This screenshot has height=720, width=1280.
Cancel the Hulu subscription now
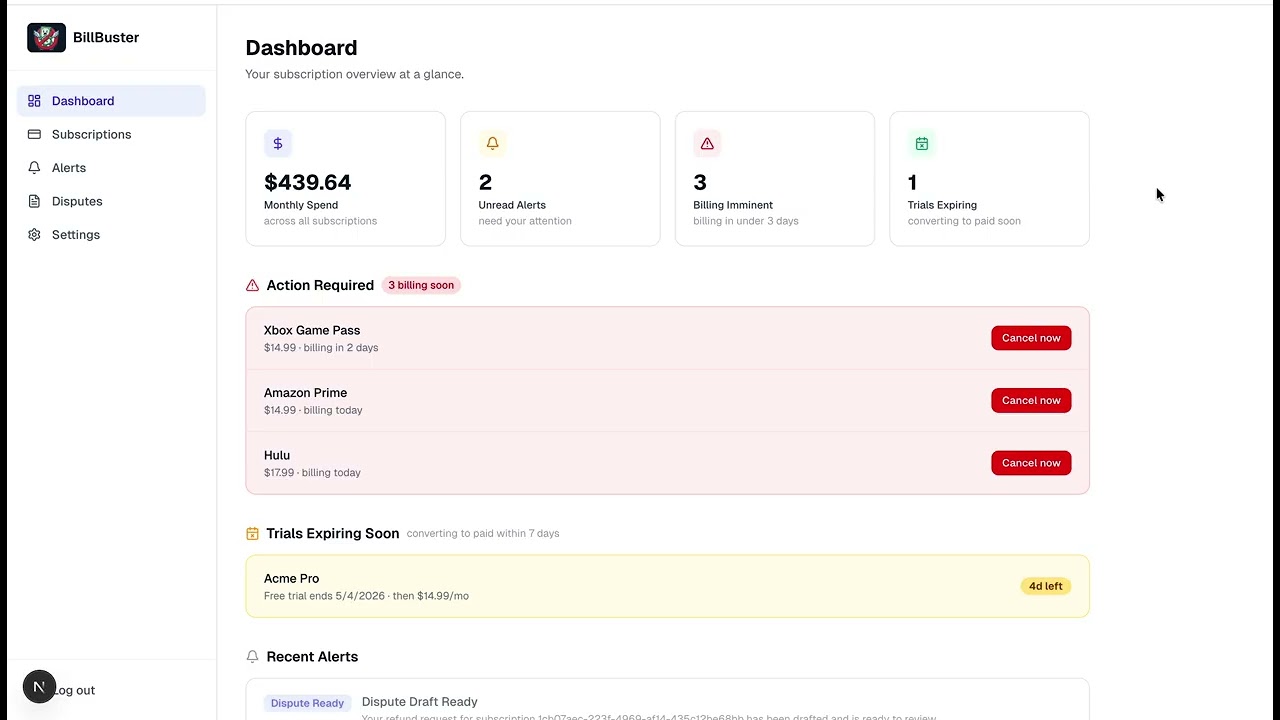pyautogui.click(x=1031, y=463)
